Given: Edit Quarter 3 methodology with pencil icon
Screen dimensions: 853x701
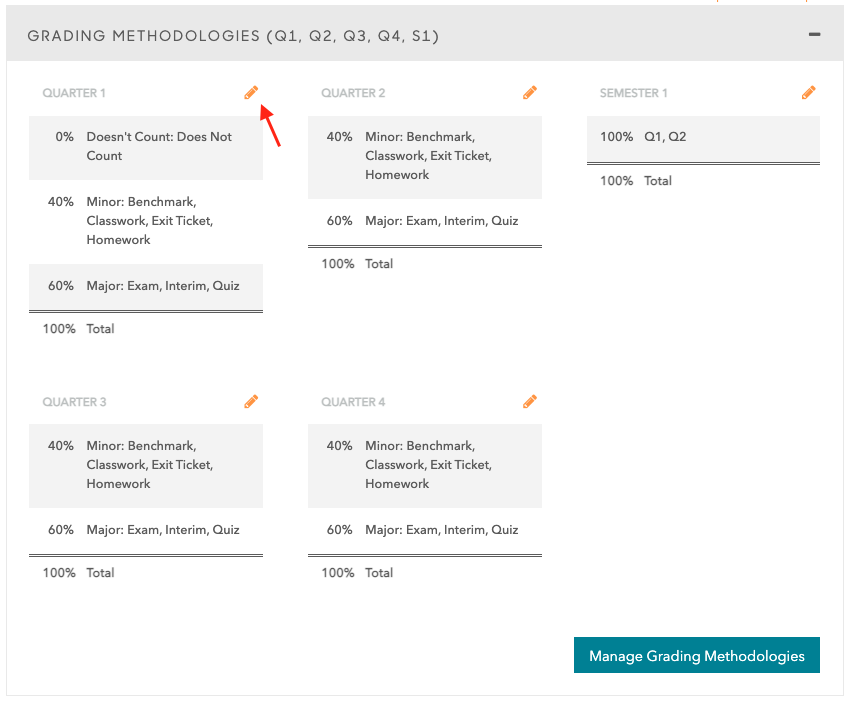Looking at the screenshot, I should [251, 402].
